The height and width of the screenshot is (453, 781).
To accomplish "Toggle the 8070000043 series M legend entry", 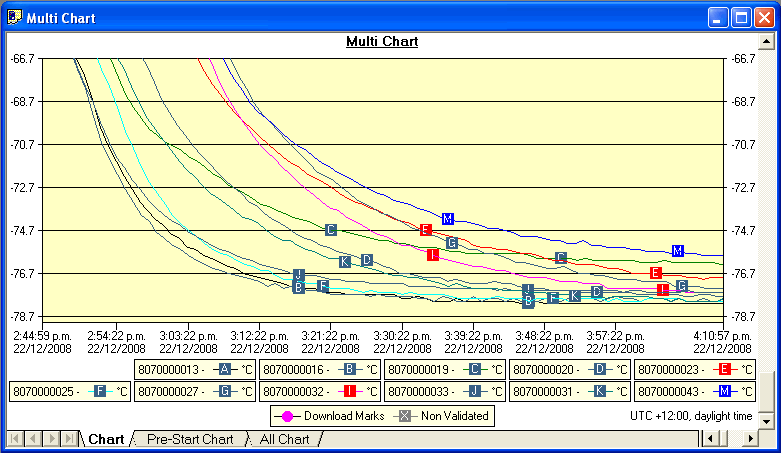I will point(695,392).
